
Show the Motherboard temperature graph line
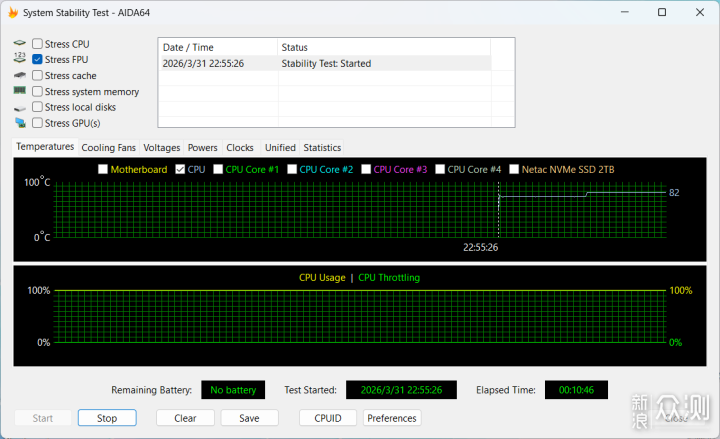(103, 169)
